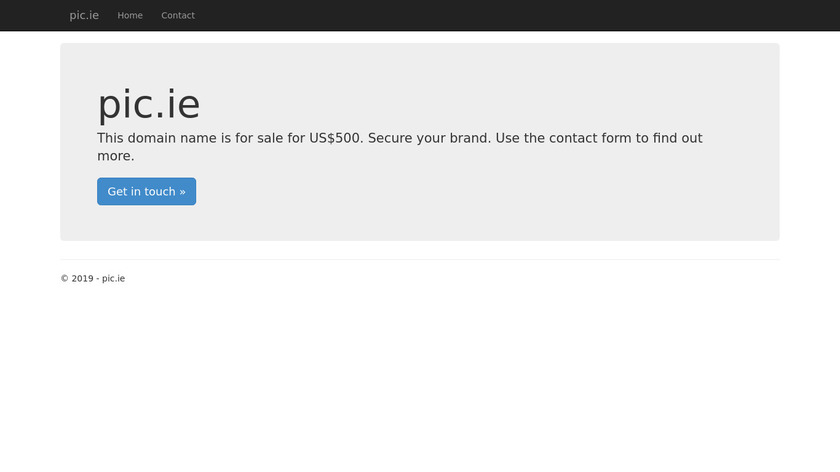The height and width of the screenshot is (472, 840).
Task: Go to the Contact page
Action: pyautogui.click(x=178, y=15)
